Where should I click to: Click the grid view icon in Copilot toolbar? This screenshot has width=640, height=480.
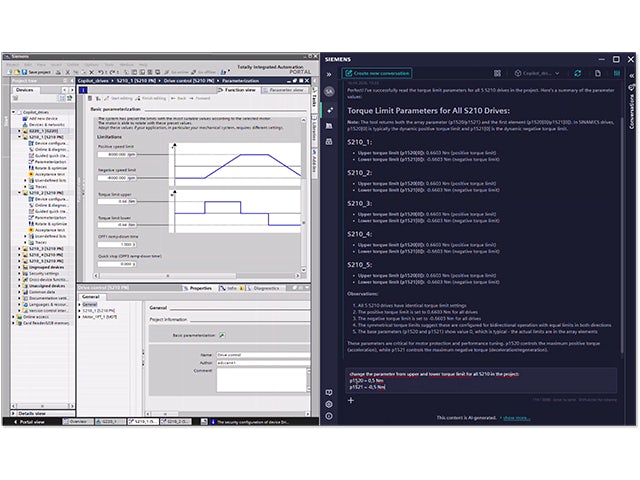[497, 73]
